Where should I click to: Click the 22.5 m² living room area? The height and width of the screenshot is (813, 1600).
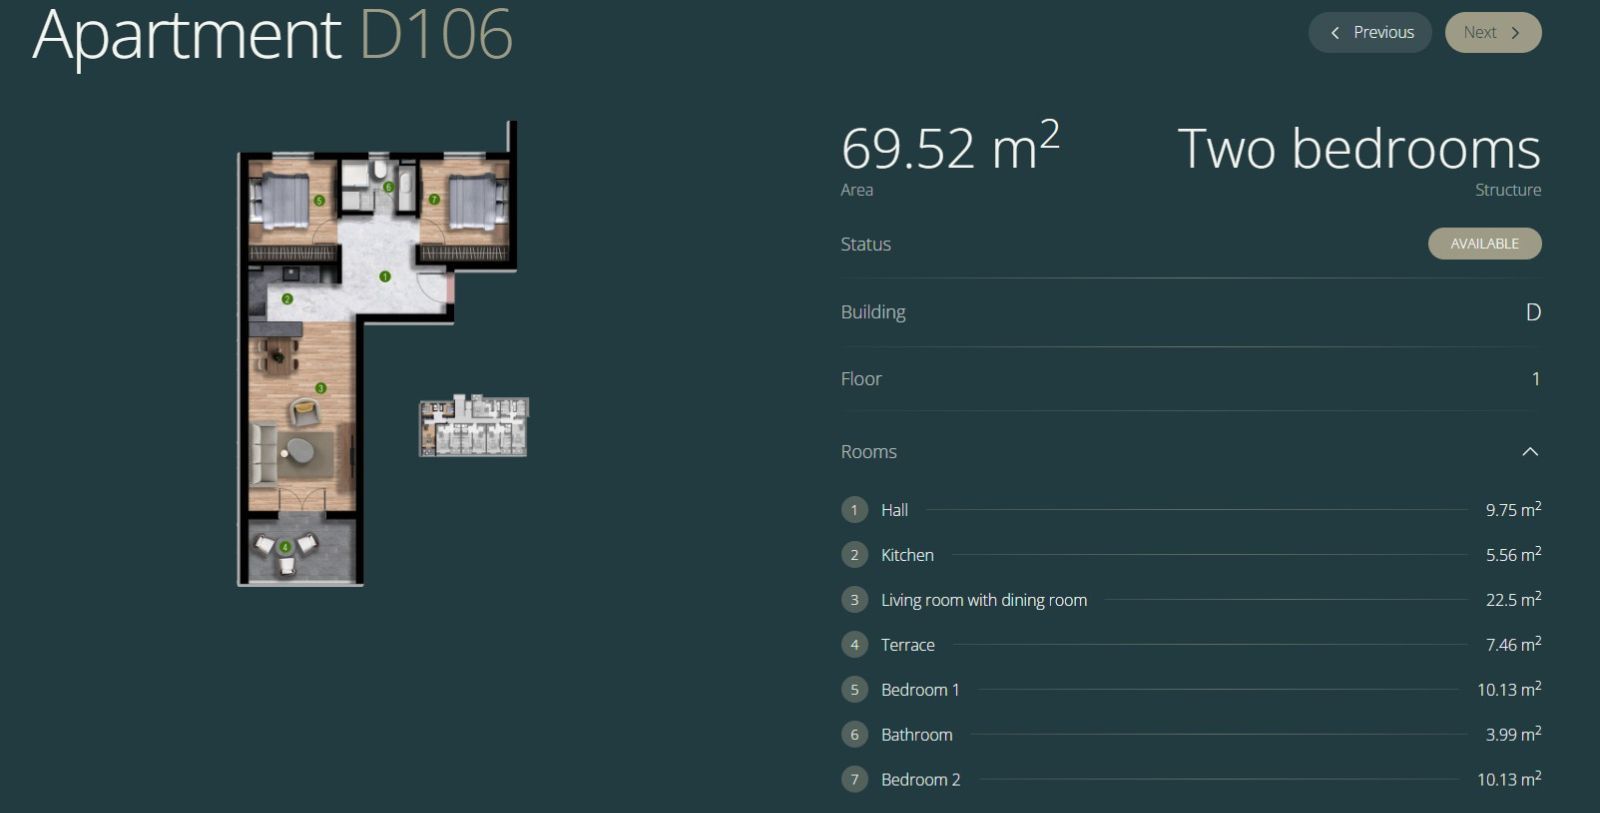coord(1513,599)
